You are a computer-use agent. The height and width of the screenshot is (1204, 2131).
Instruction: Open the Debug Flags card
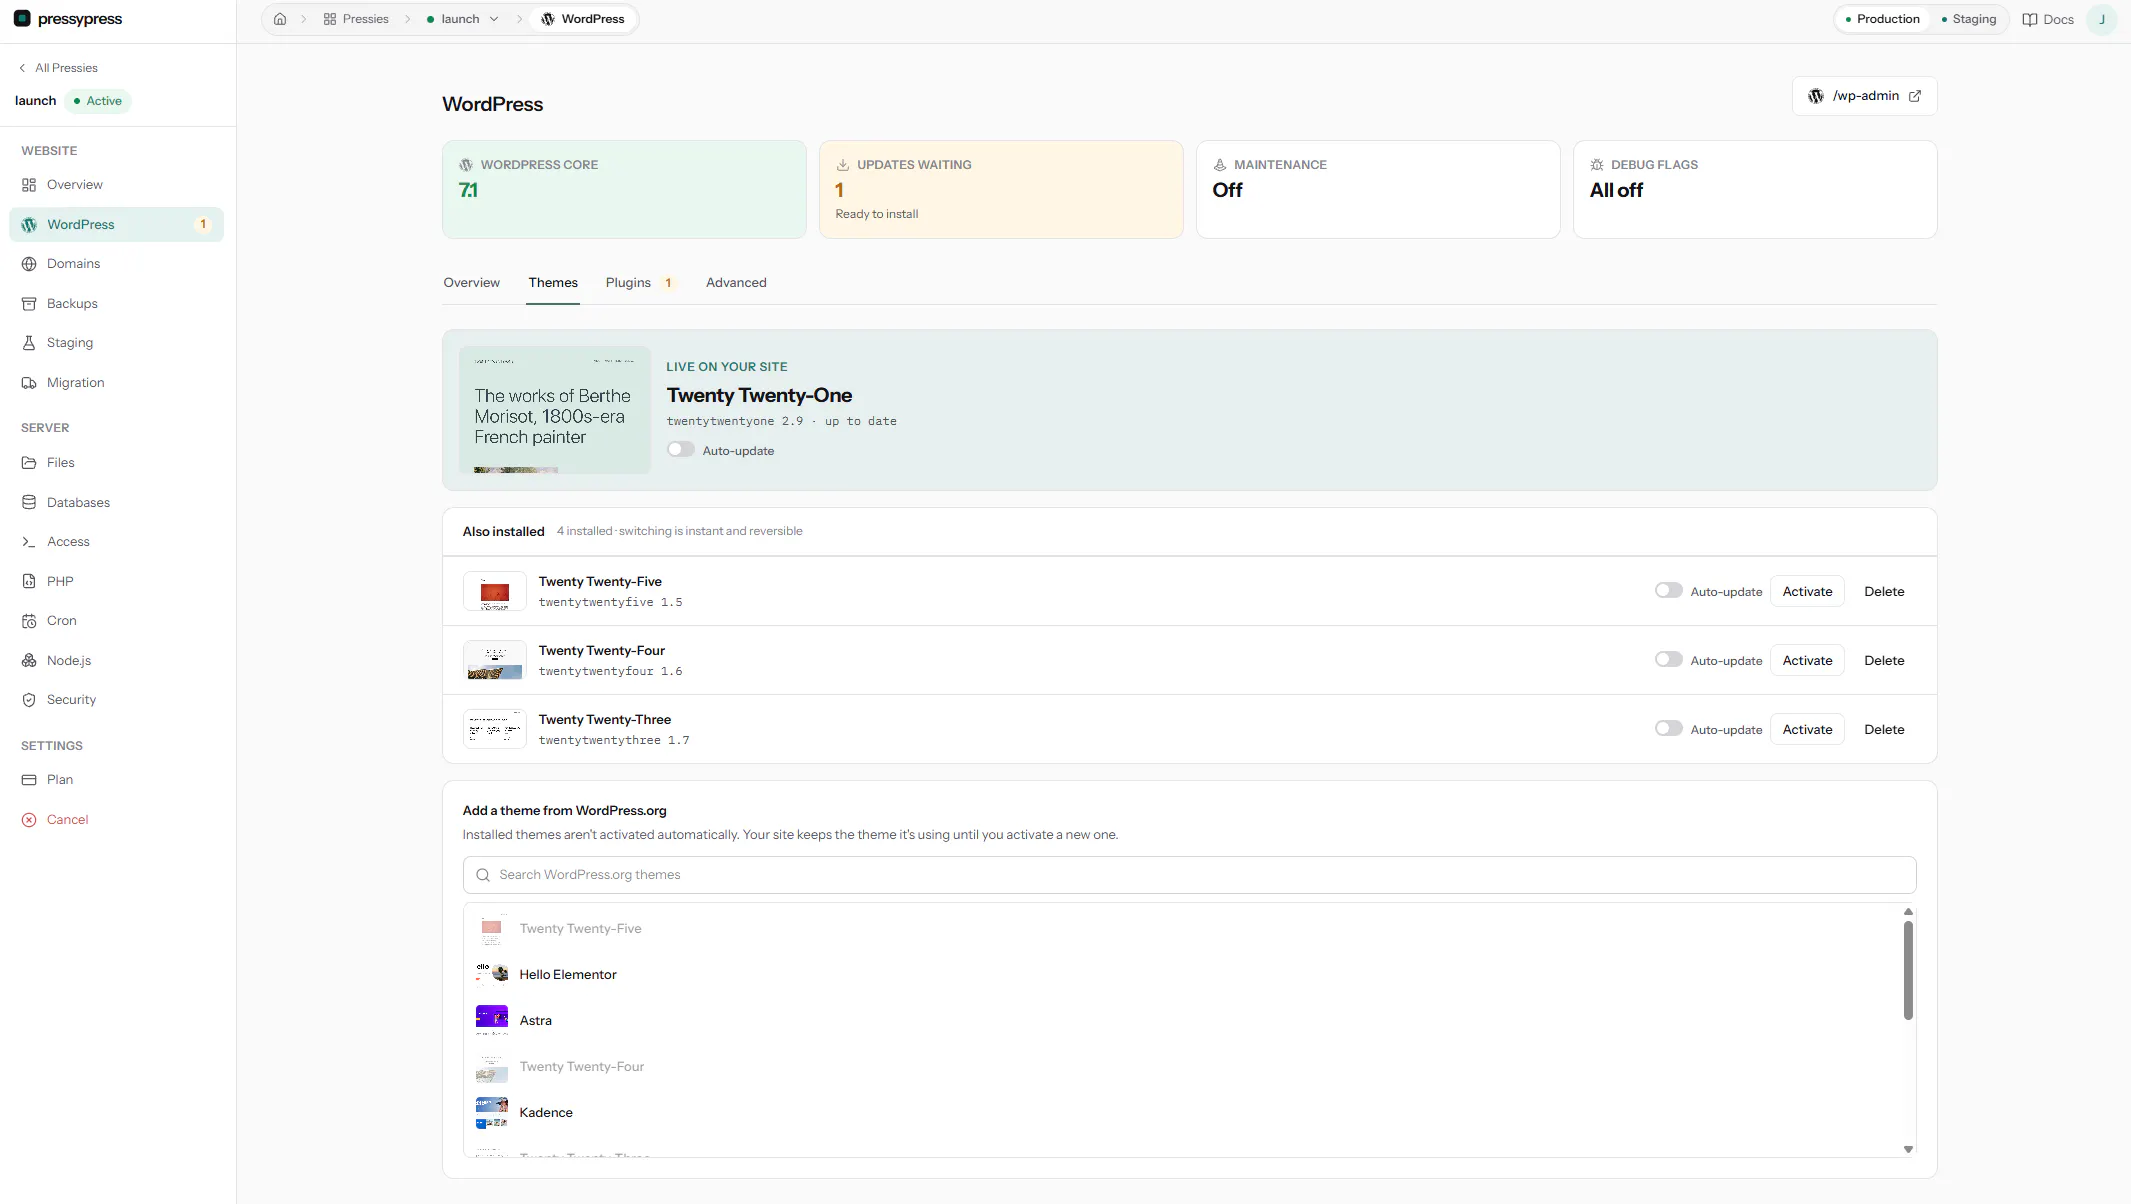[1755, 189]
